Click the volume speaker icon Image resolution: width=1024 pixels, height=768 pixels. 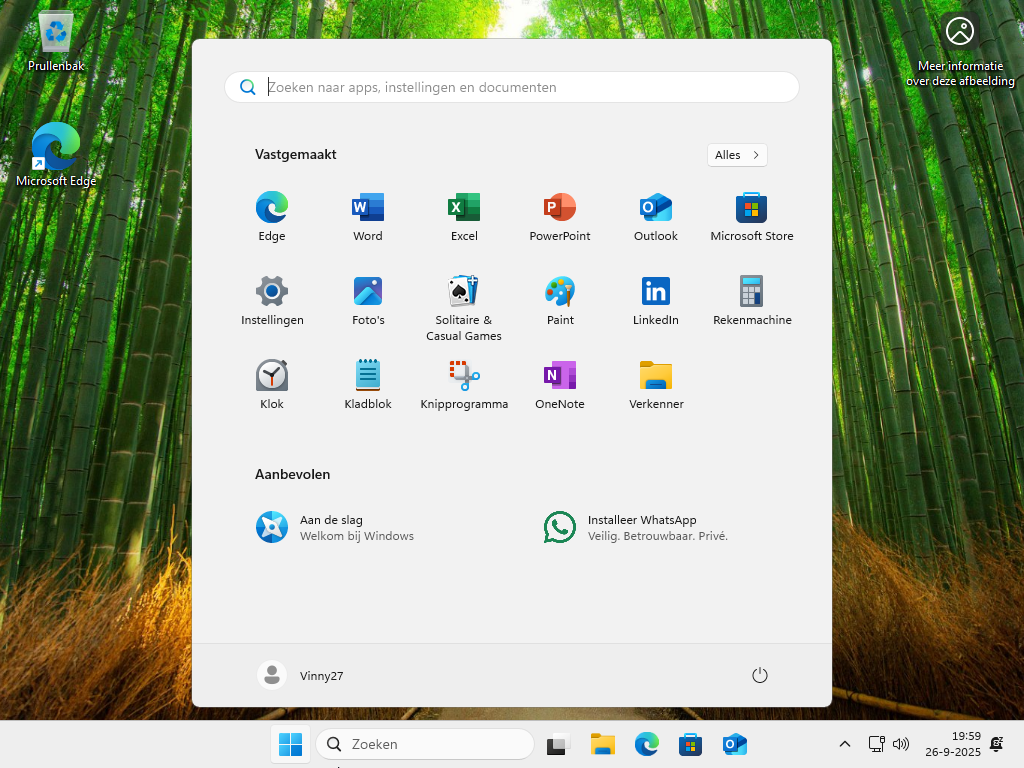tap(901, 744)
